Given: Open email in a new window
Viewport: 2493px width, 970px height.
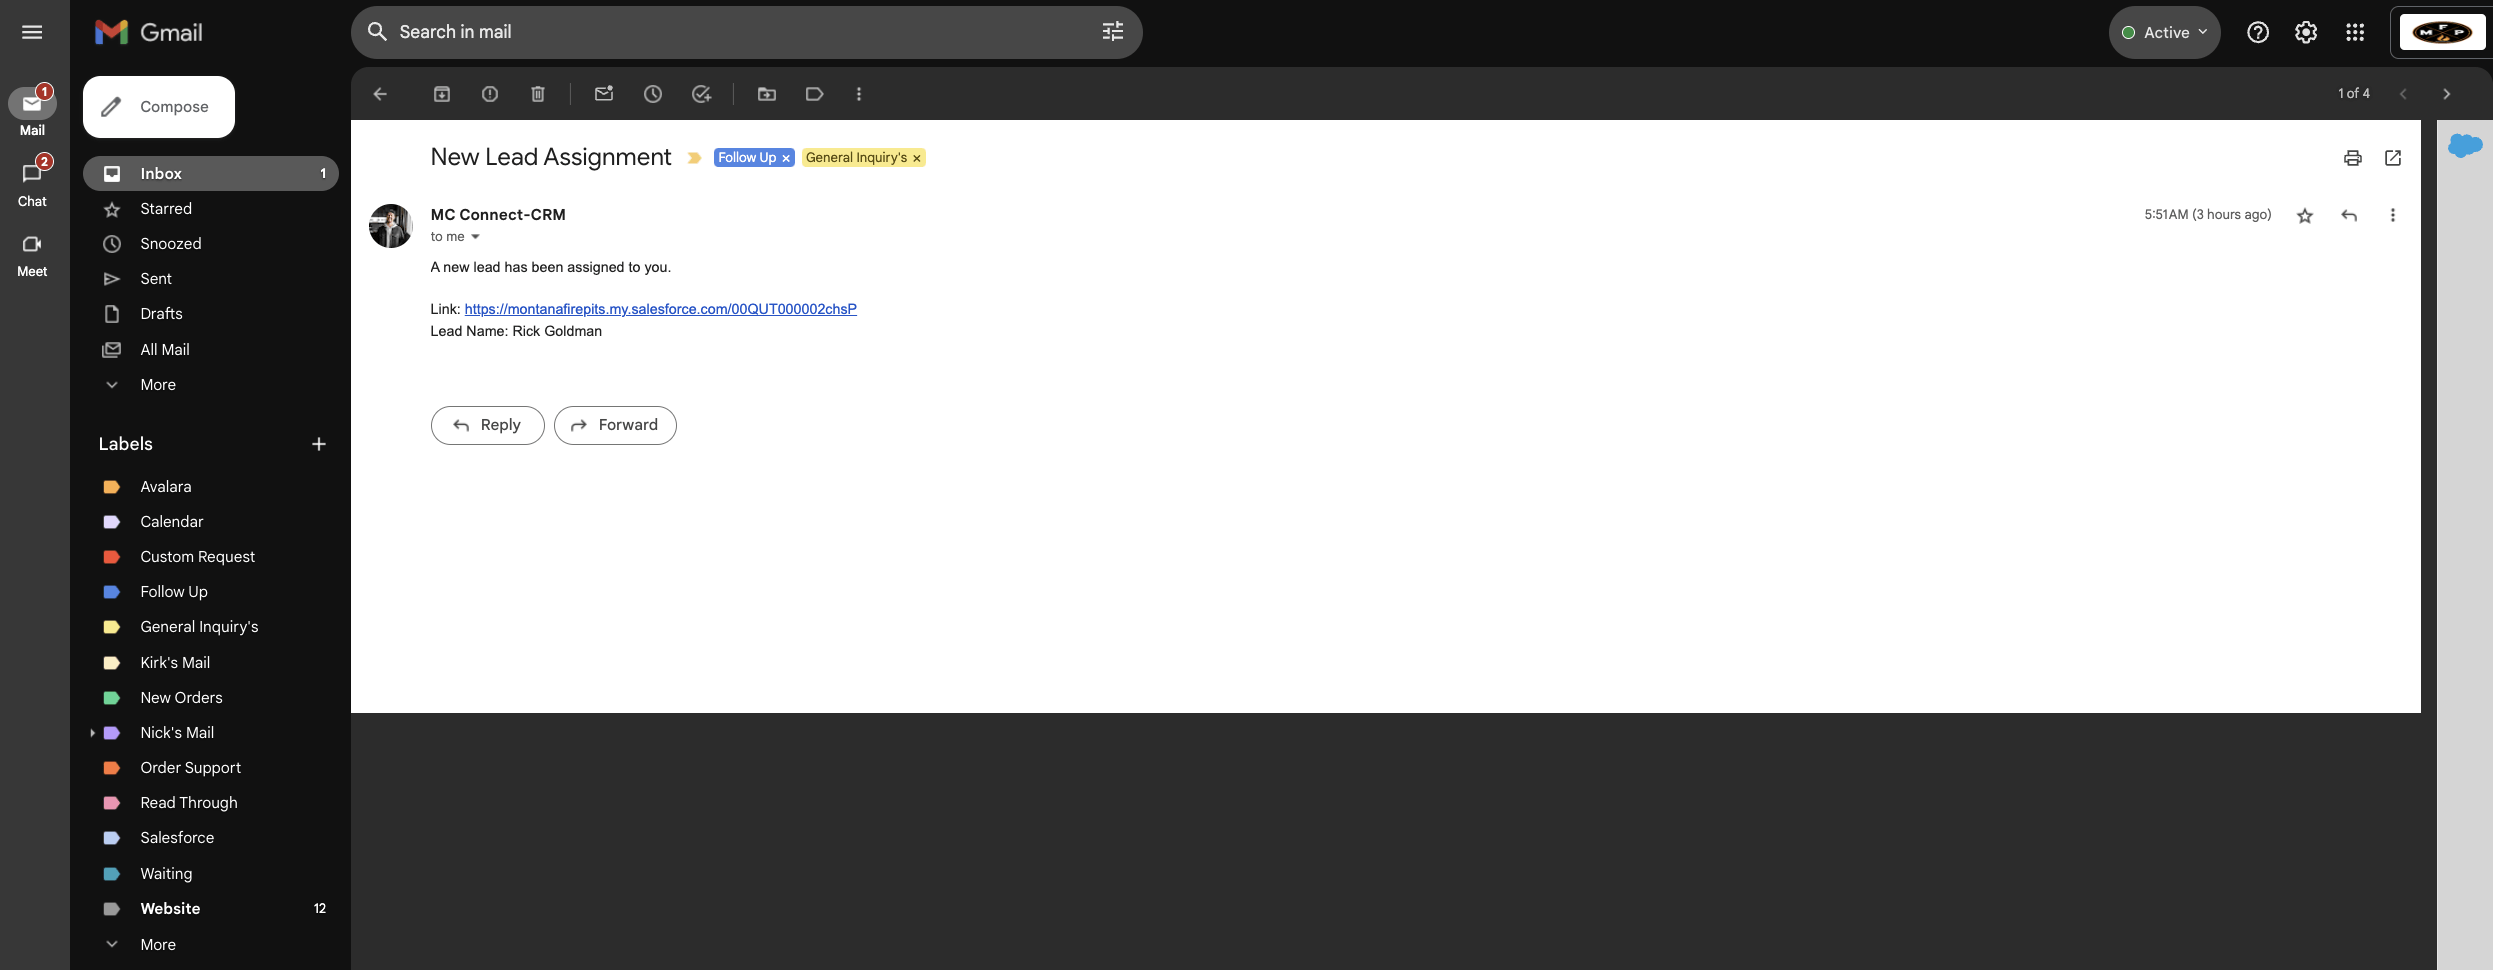Looking at the screenshot, I should 2393,158.
